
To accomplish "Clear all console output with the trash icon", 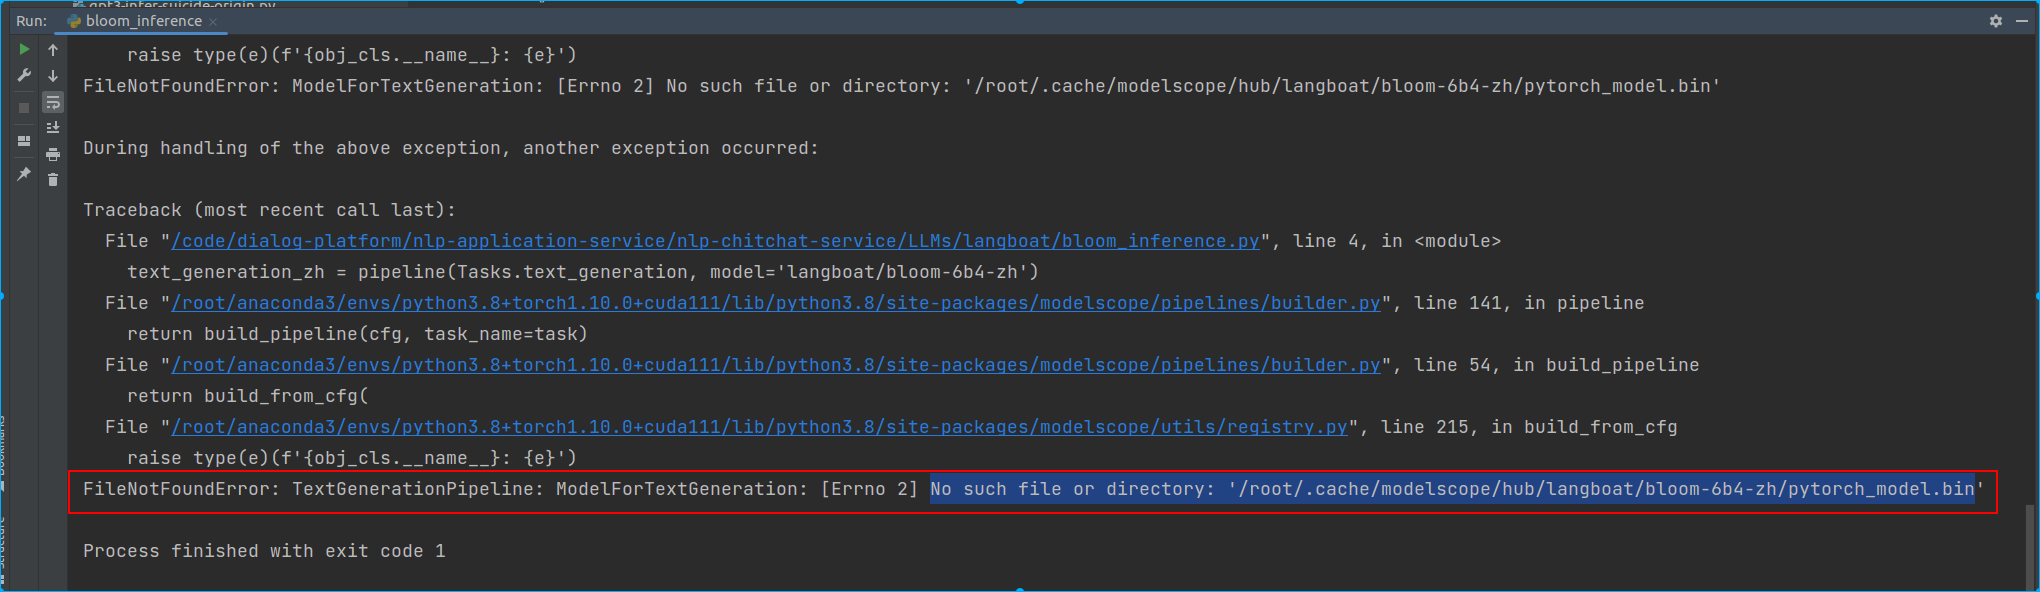I will [53, 180].
